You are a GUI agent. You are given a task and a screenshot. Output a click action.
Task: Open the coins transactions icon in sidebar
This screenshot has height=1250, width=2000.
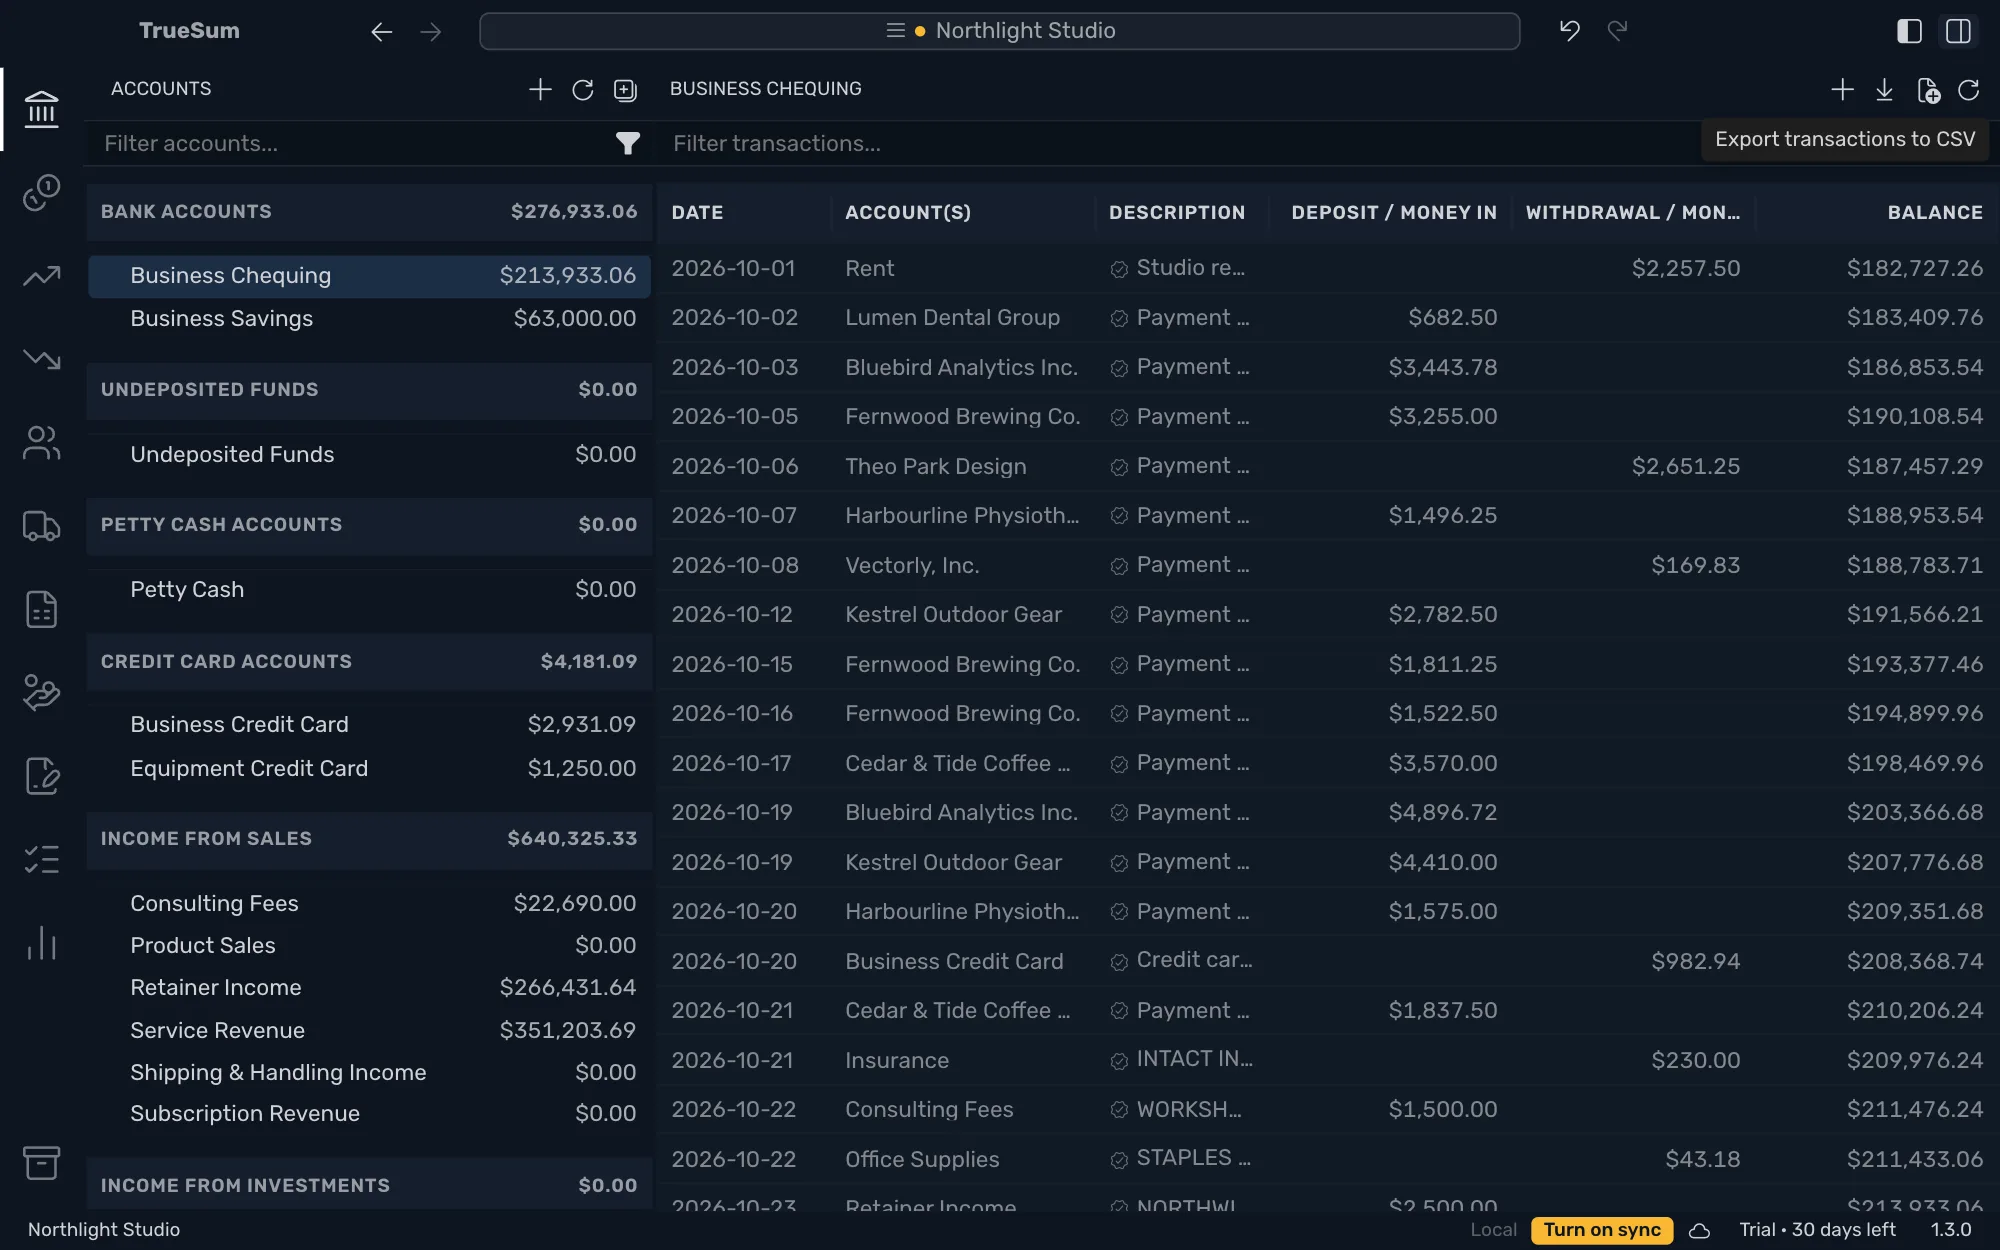coord(41,192)
